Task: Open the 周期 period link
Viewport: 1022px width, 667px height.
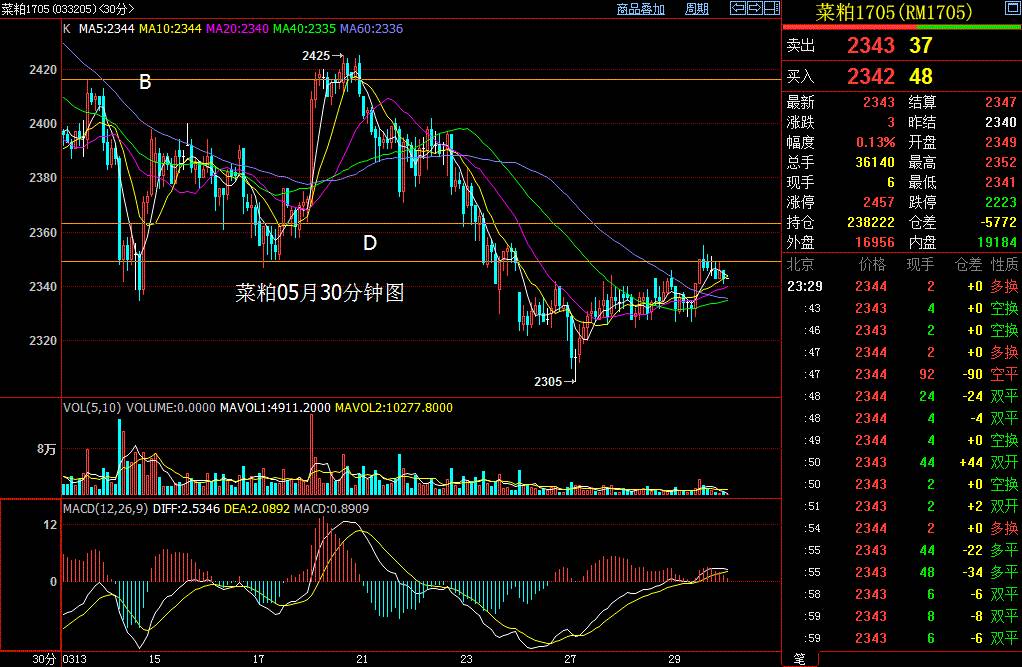Action: pyautogui.click(x=697, y=8)
